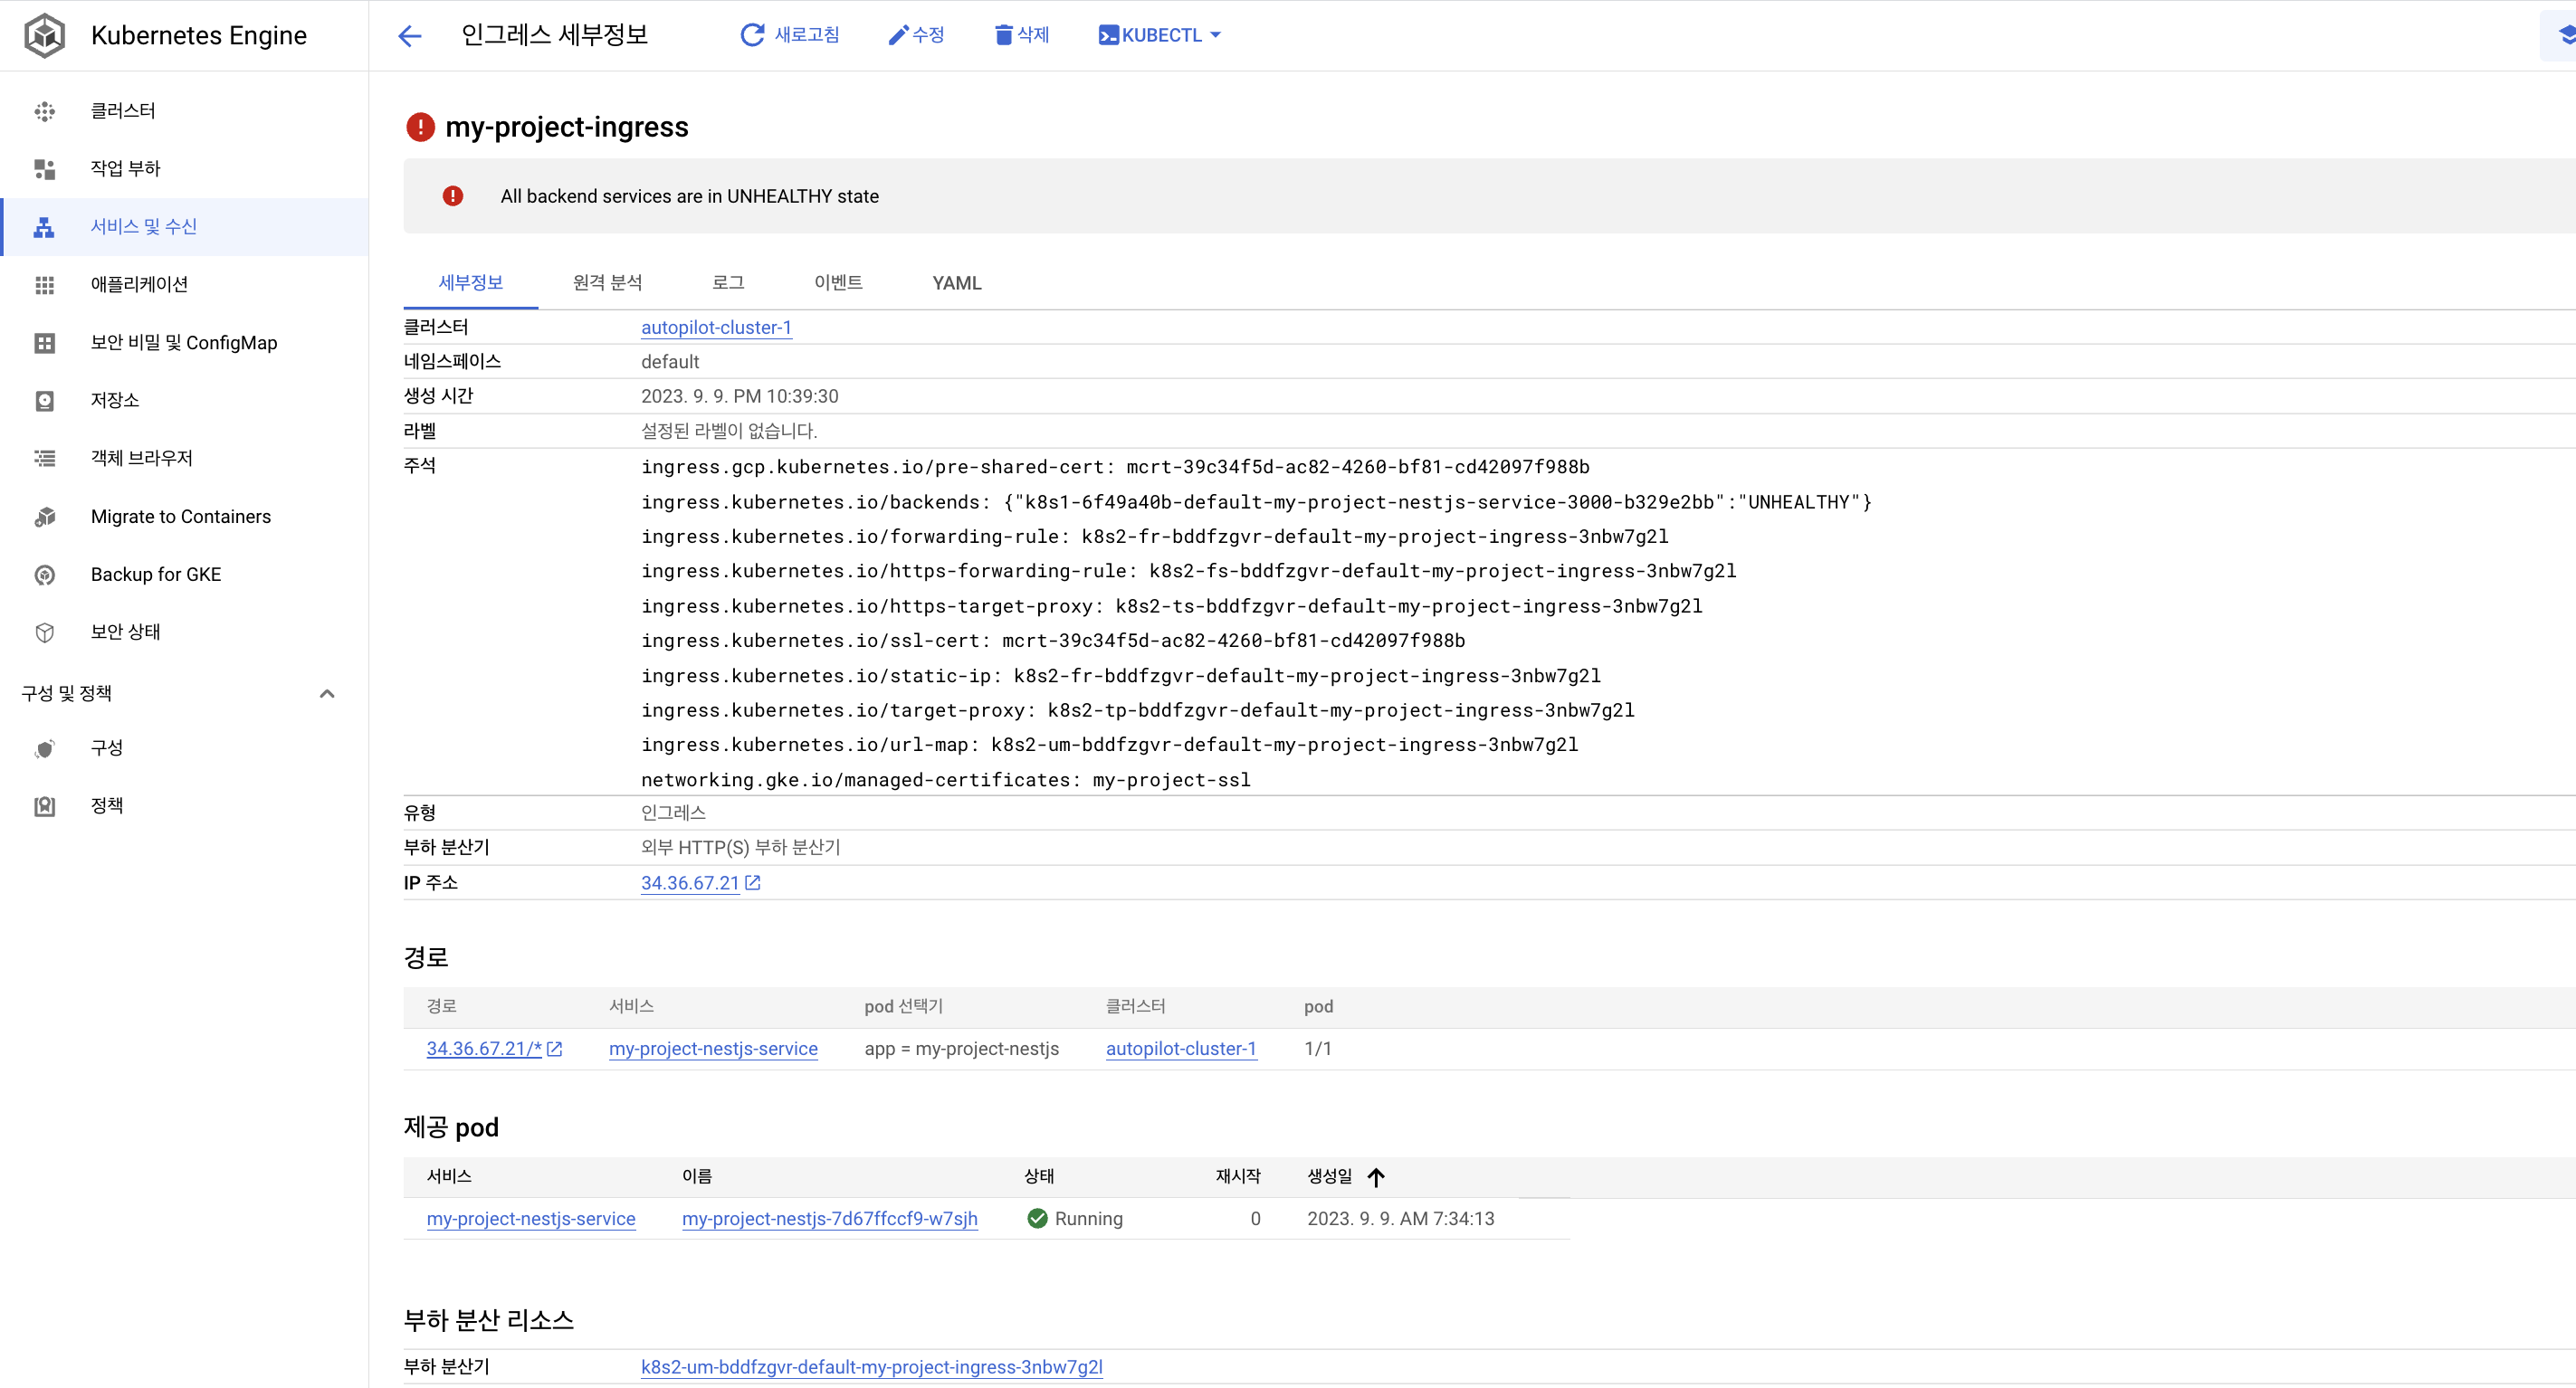Click the 'default' namespace value
This screenshot has width=2576, height=1388.
tap(670, 362)
